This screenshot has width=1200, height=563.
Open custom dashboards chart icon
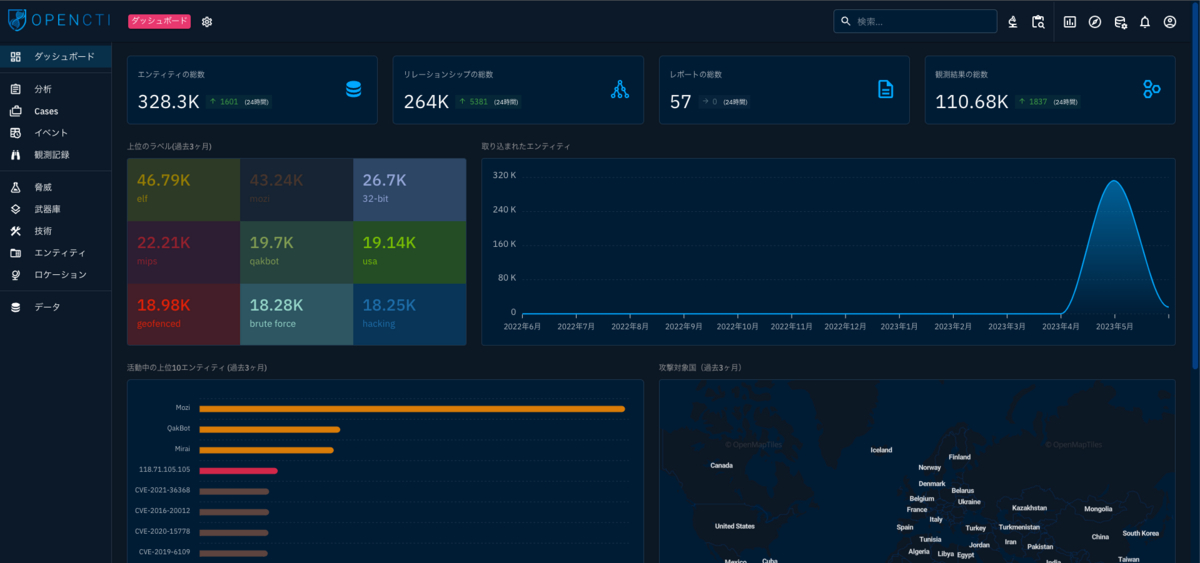1070,21
